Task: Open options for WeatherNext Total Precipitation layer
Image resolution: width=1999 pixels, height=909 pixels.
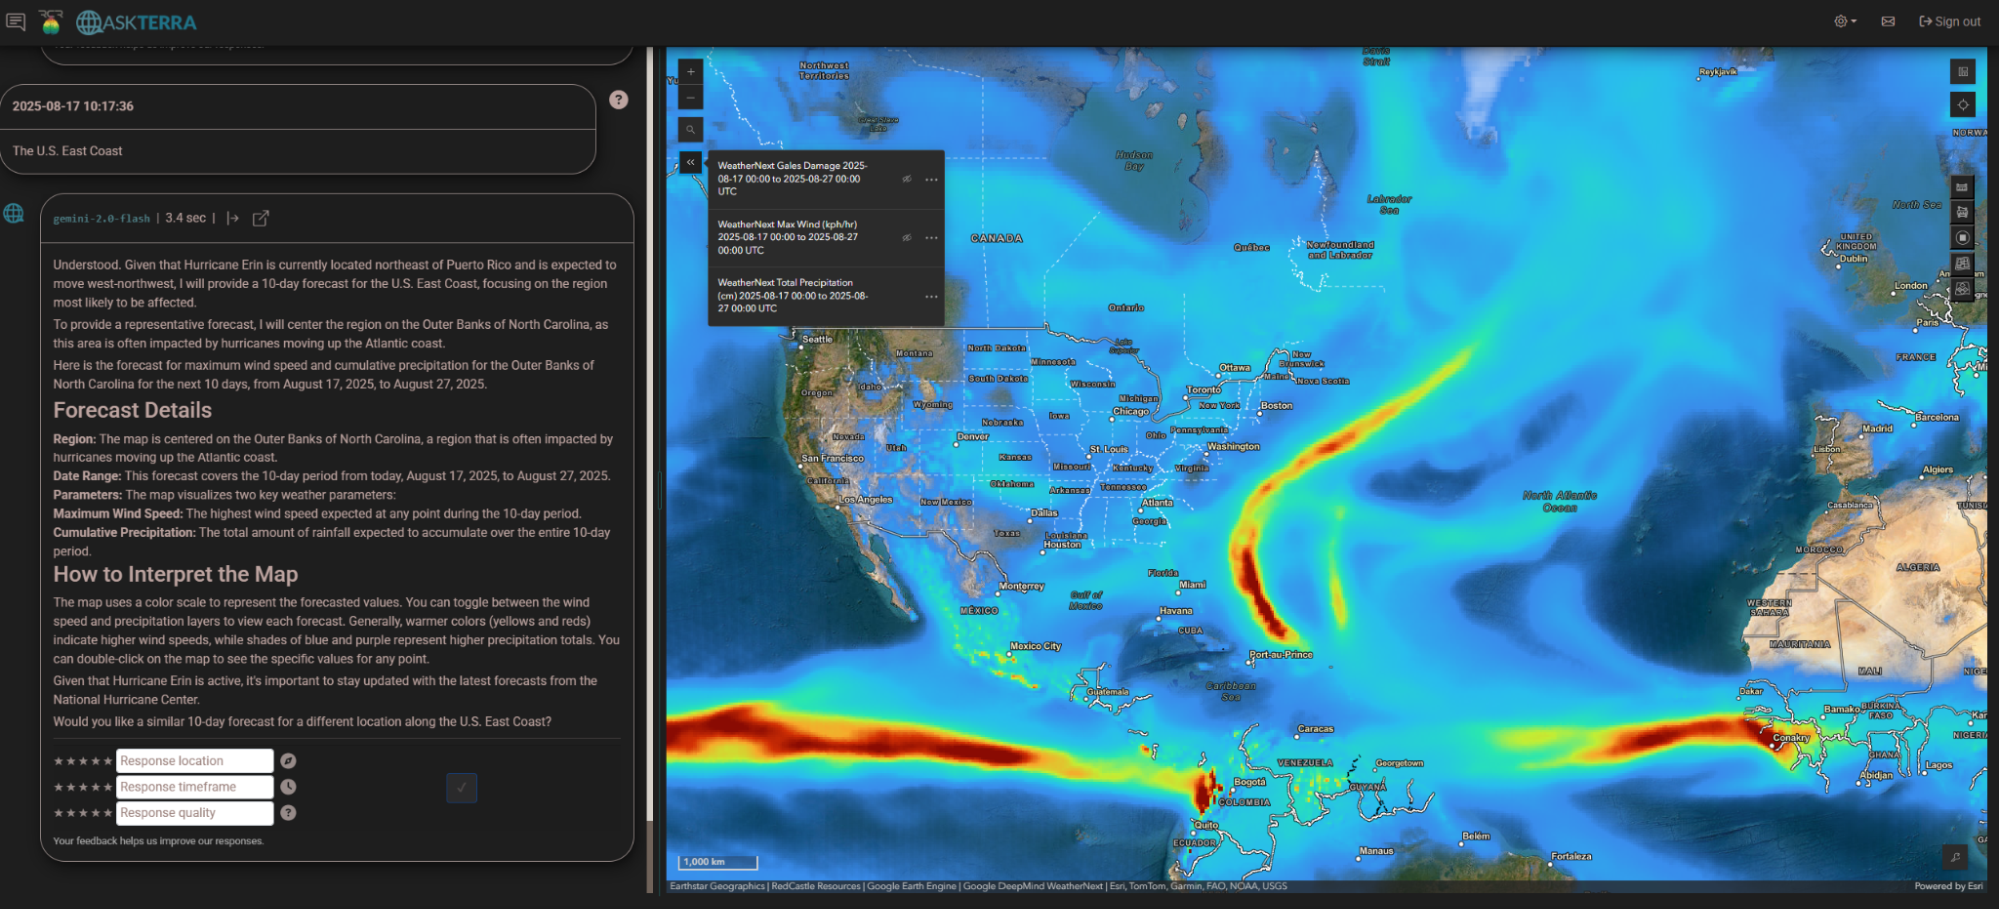Action: (x=931, y=297)
